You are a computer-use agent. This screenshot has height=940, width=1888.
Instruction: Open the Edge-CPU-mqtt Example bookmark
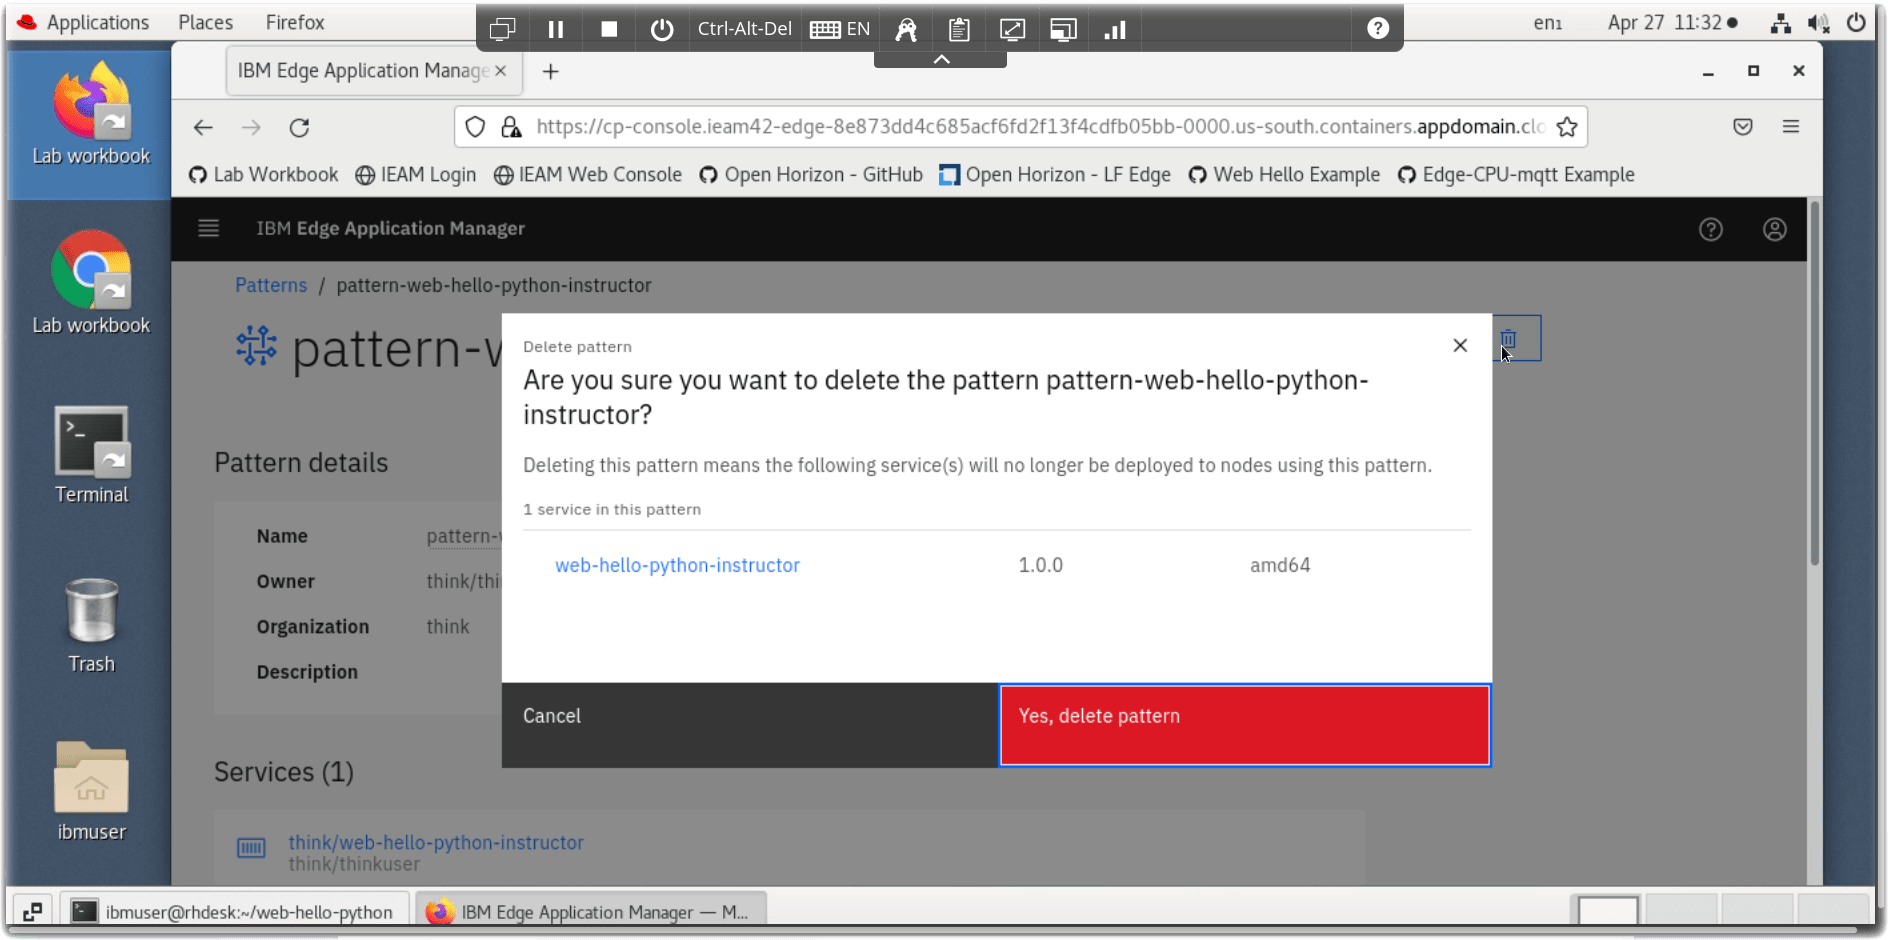click(1516, 175)
